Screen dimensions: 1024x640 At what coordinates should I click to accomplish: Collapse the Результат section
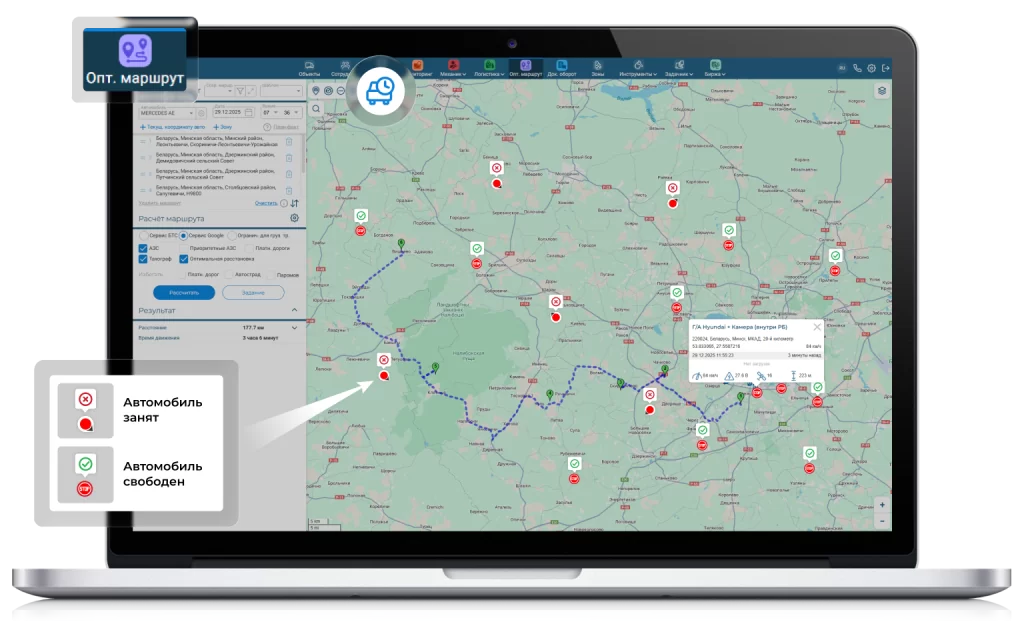(293, 310)
